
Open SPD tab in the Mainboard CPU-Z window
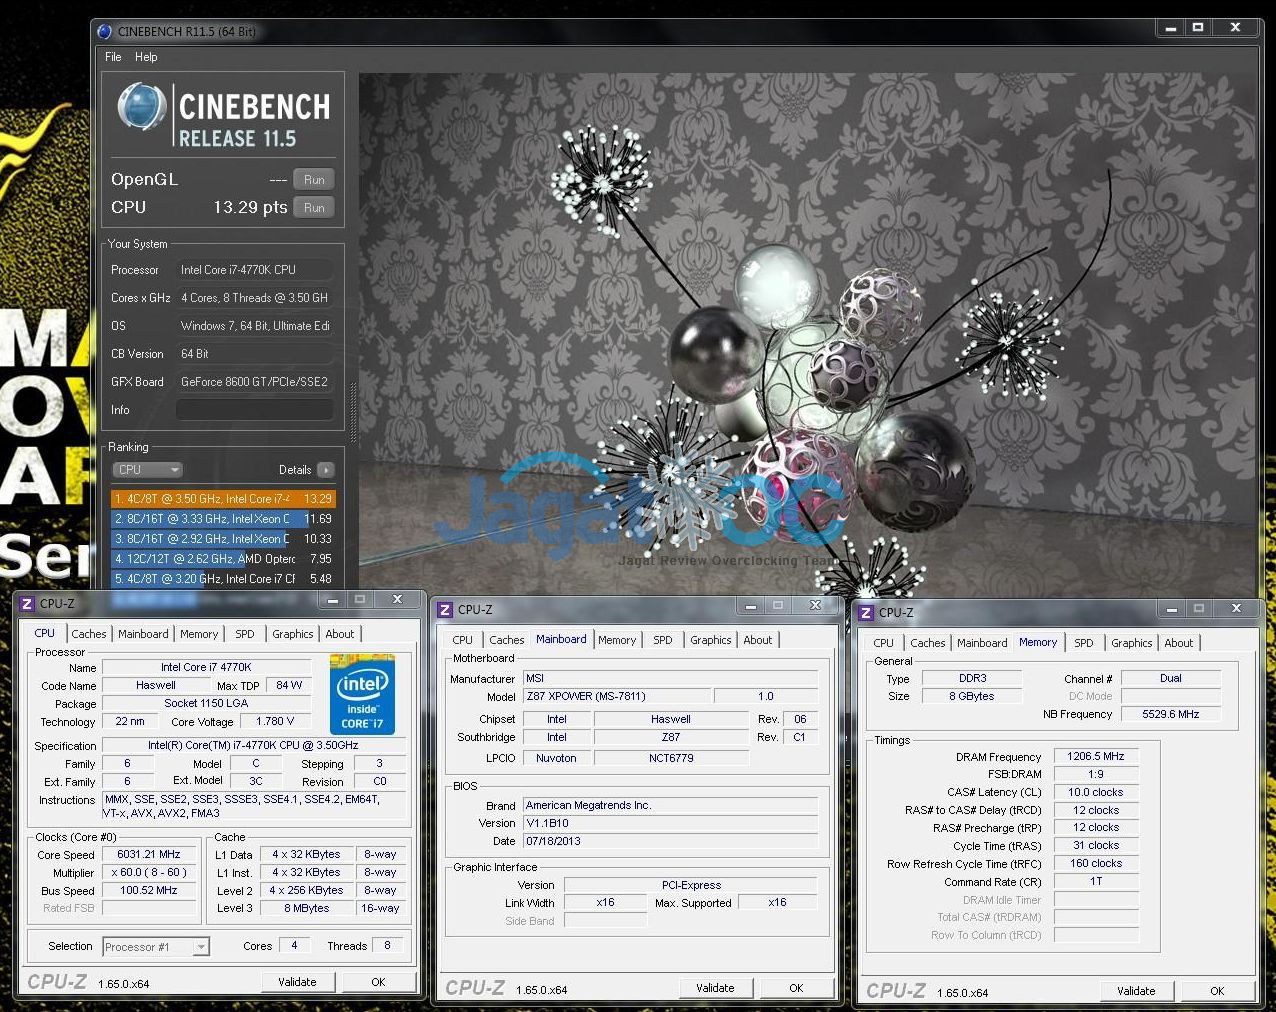pos(662,640)
